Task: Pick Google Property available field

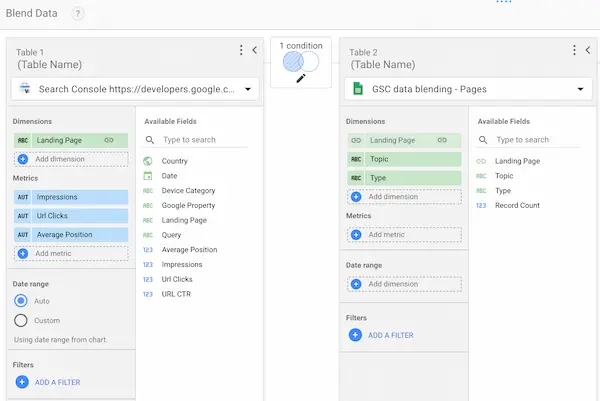Action: point(188,205)
